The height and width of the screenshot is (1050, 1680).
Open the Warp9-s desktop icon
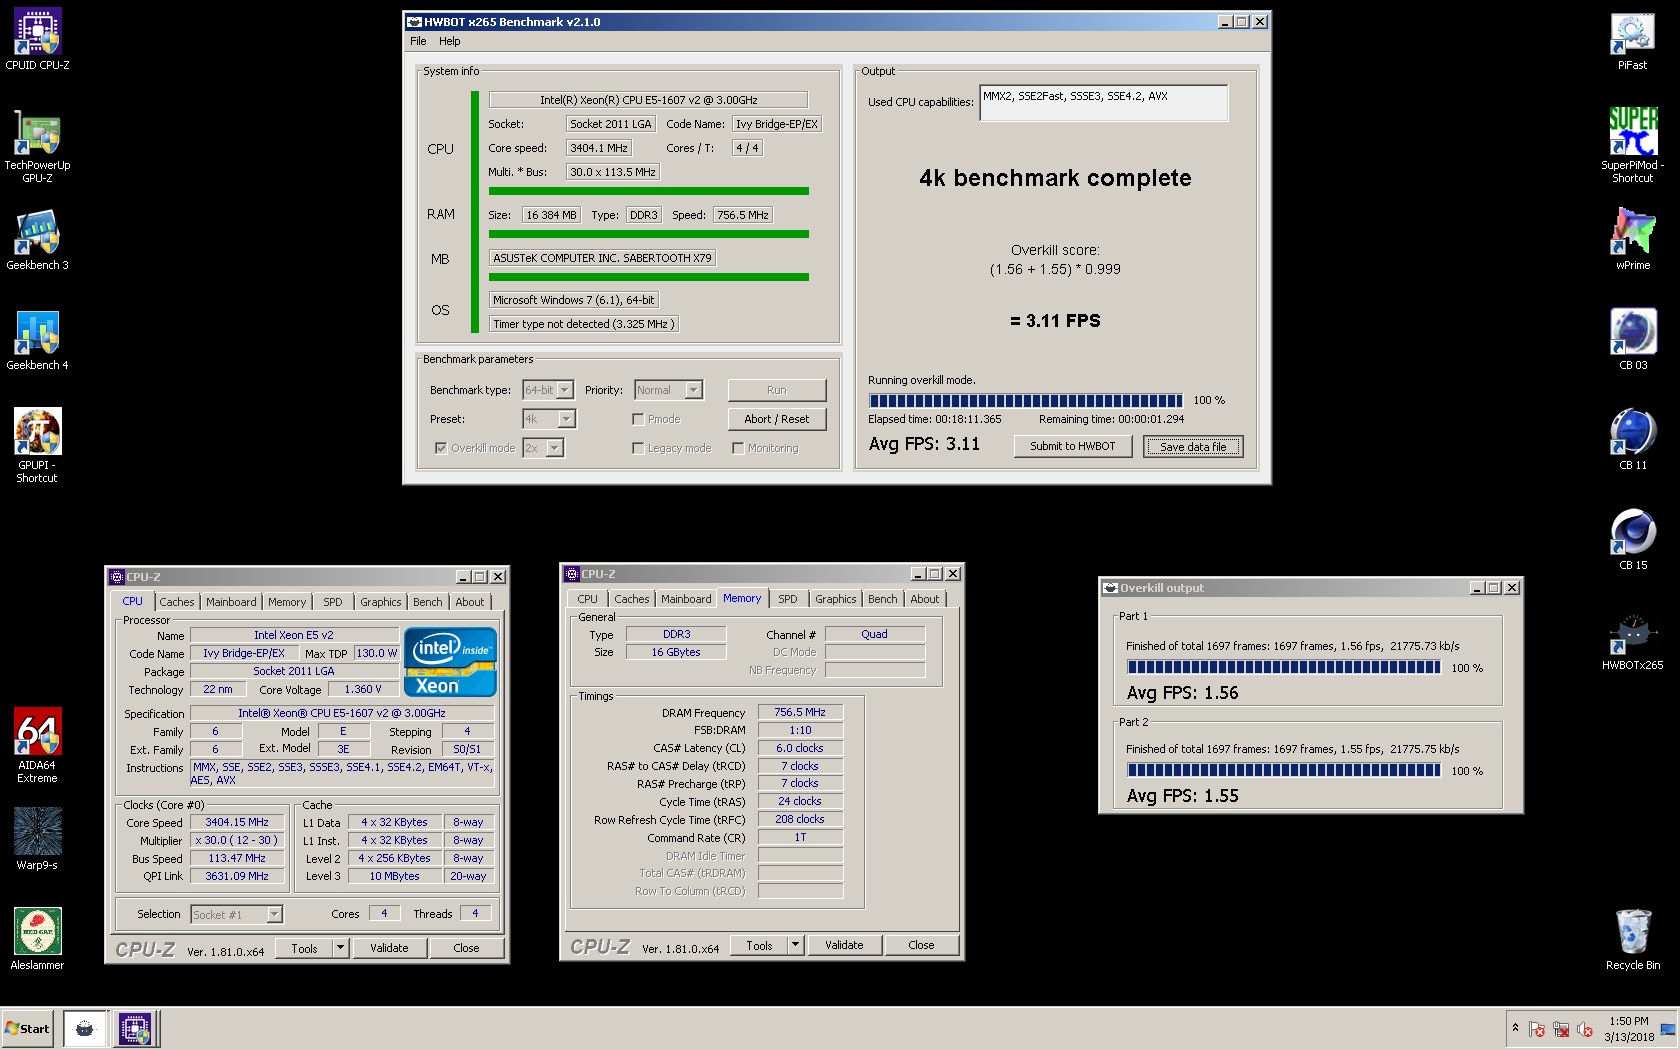tap(37, 840)
